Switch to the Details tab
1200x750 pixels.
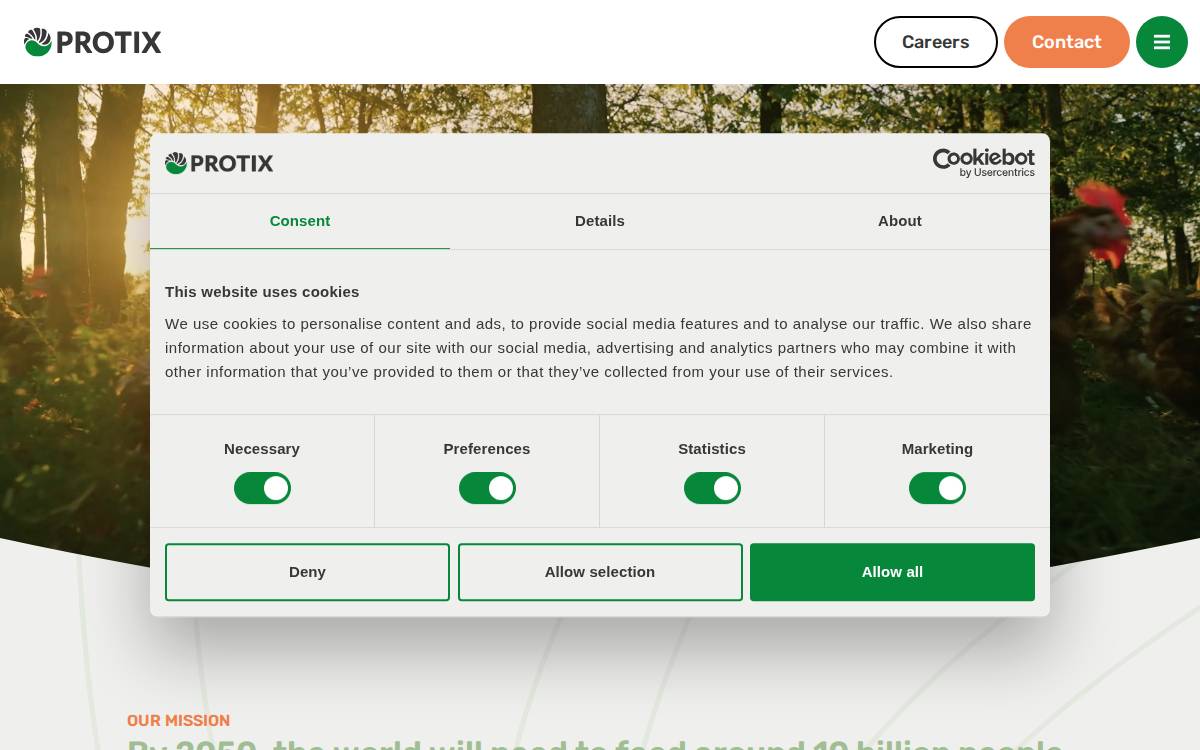tap(600, 221)
